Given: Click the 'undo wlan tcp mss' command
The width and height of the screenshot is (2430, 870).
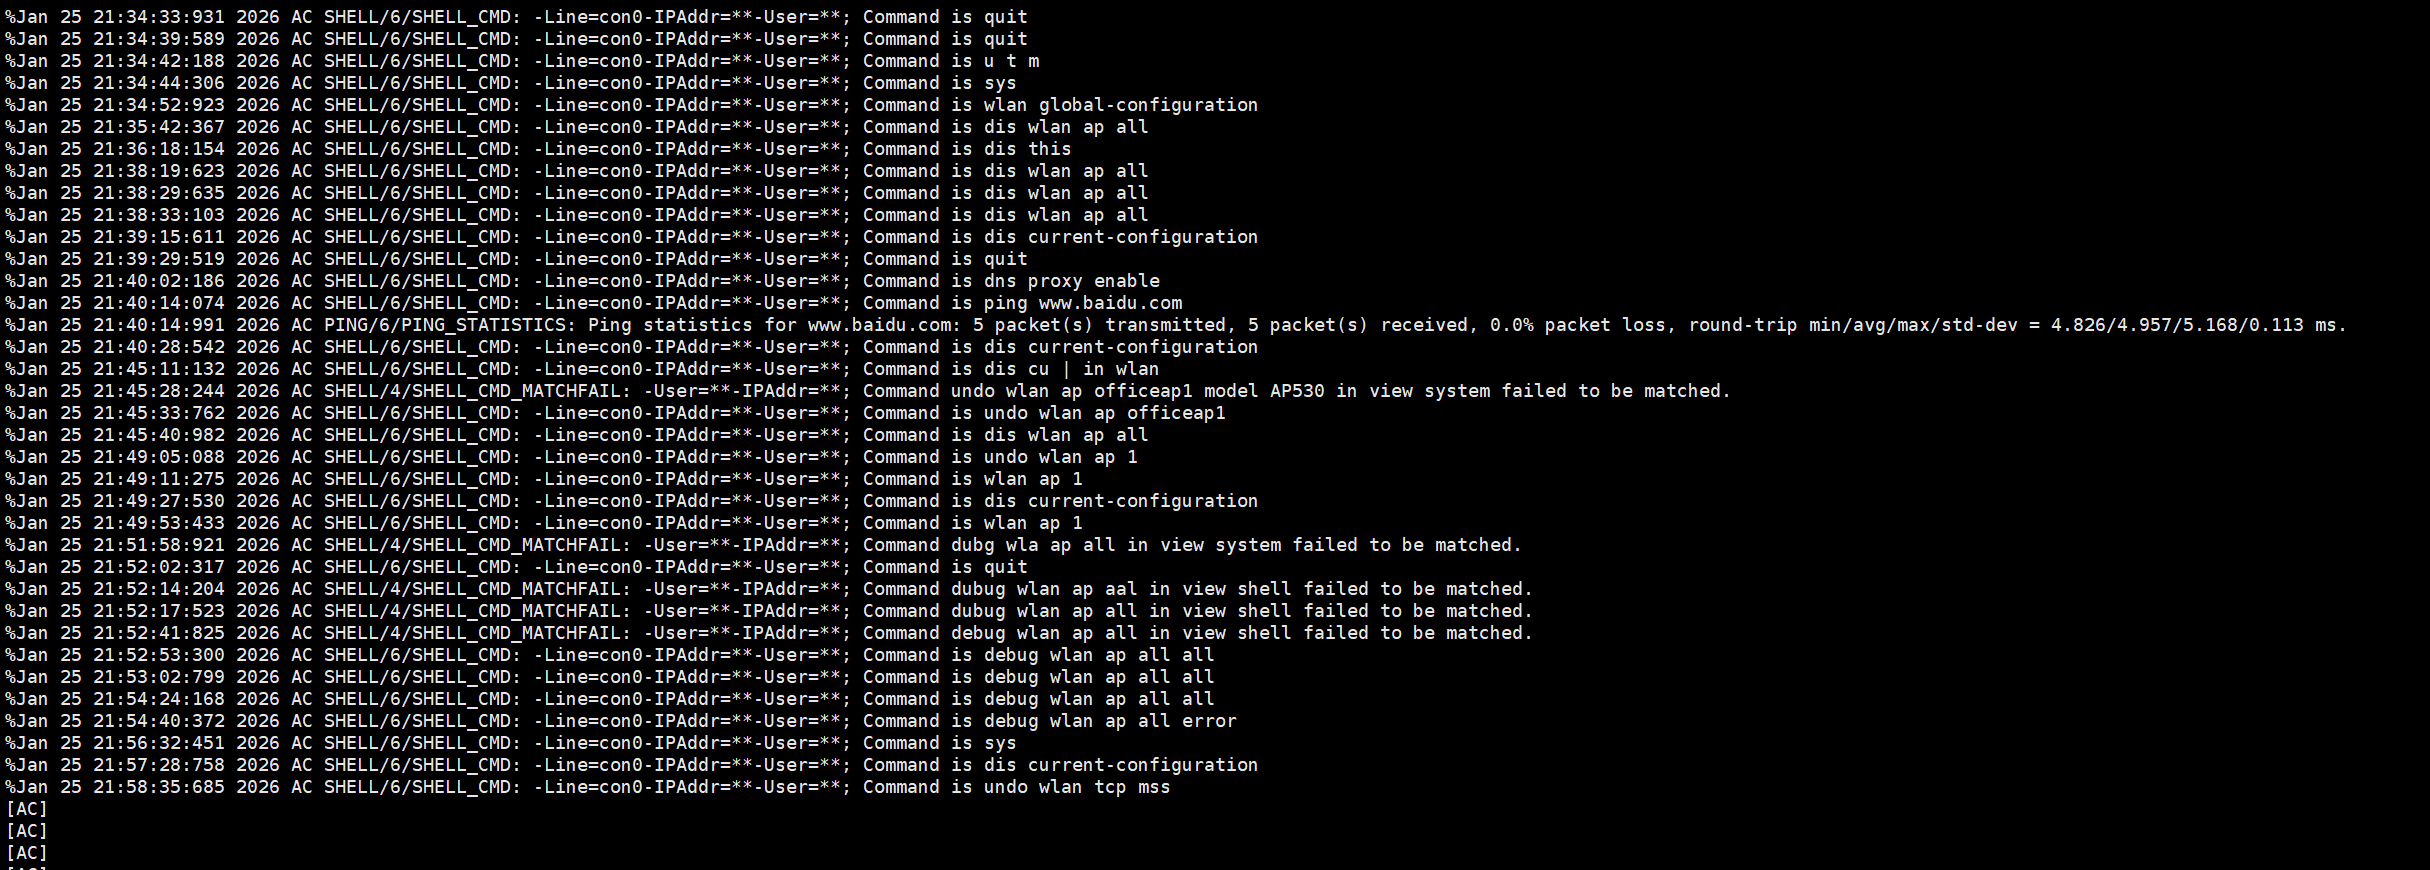Looking at the screenshot, I should [1076, 787].
